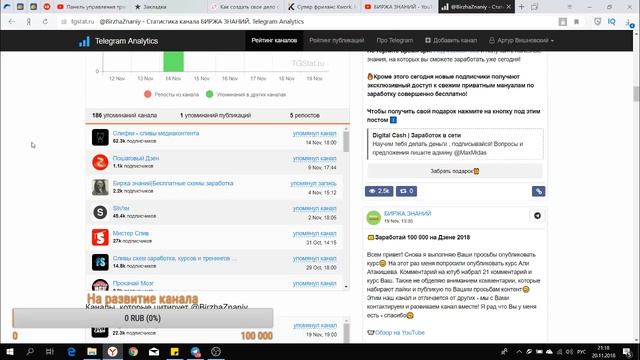The width and height of the screenshot is (640, 360).
Task: Click the 2.5k views eye badge
Action: pos(379,191)
